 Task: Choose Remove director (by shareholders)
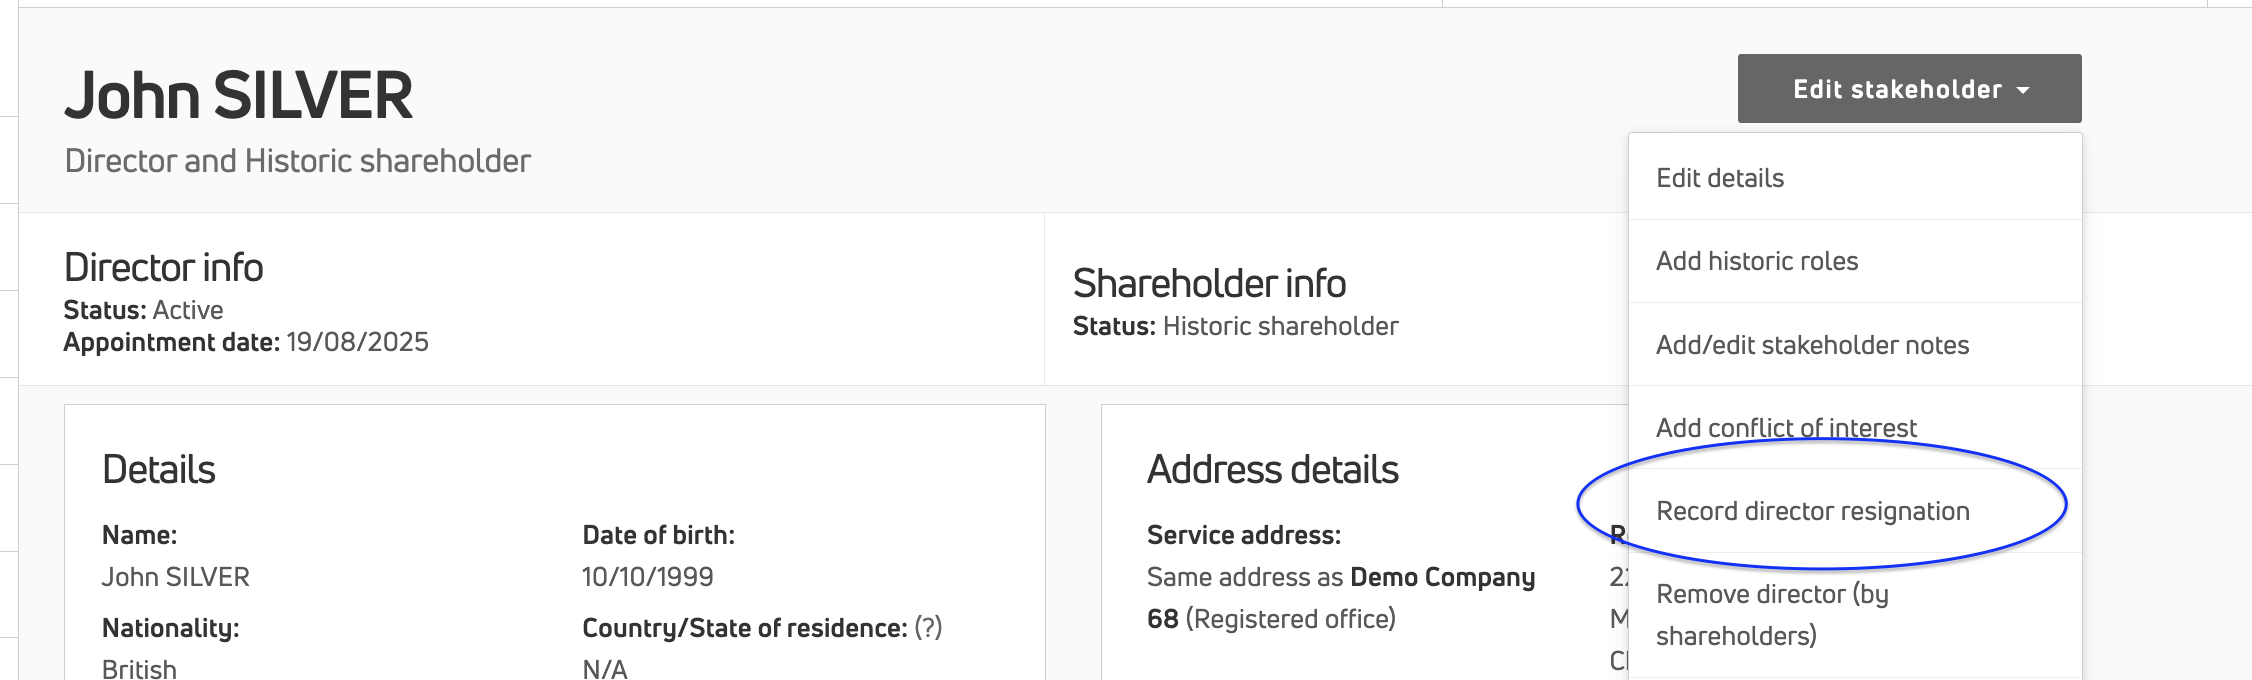pos(1772,614)
